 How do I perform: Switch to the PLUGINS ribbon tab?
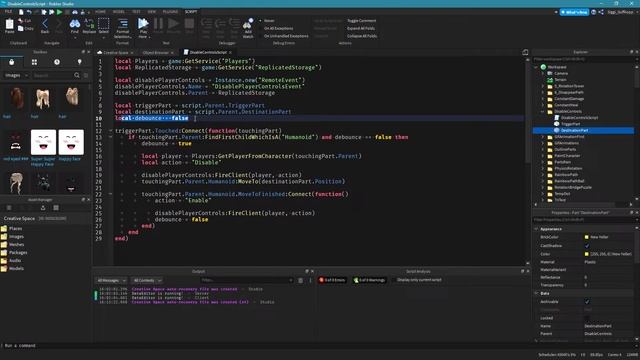click(170, 12)
